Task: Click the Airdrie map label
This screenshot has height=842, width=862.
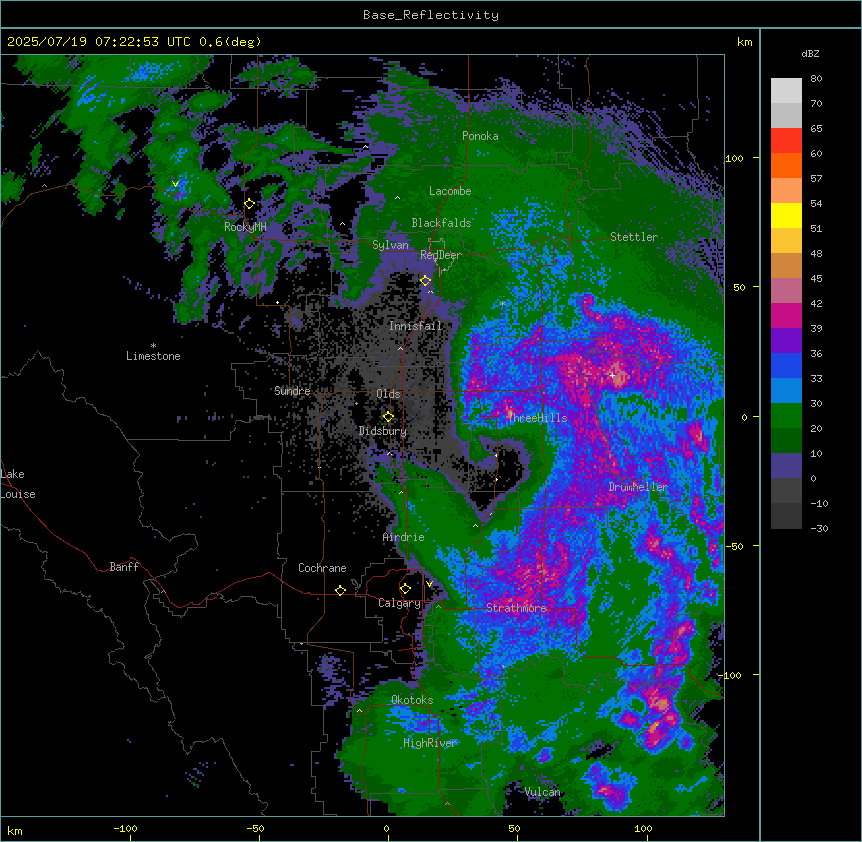Action: point(403,537)
